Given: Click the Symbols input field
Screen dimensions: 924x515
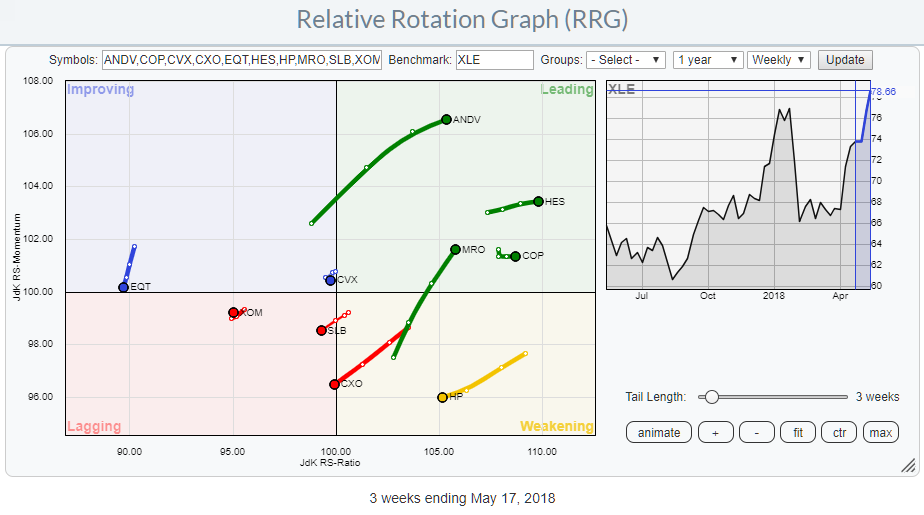Looking at the screenshot, I should click(x=241, y=60).
